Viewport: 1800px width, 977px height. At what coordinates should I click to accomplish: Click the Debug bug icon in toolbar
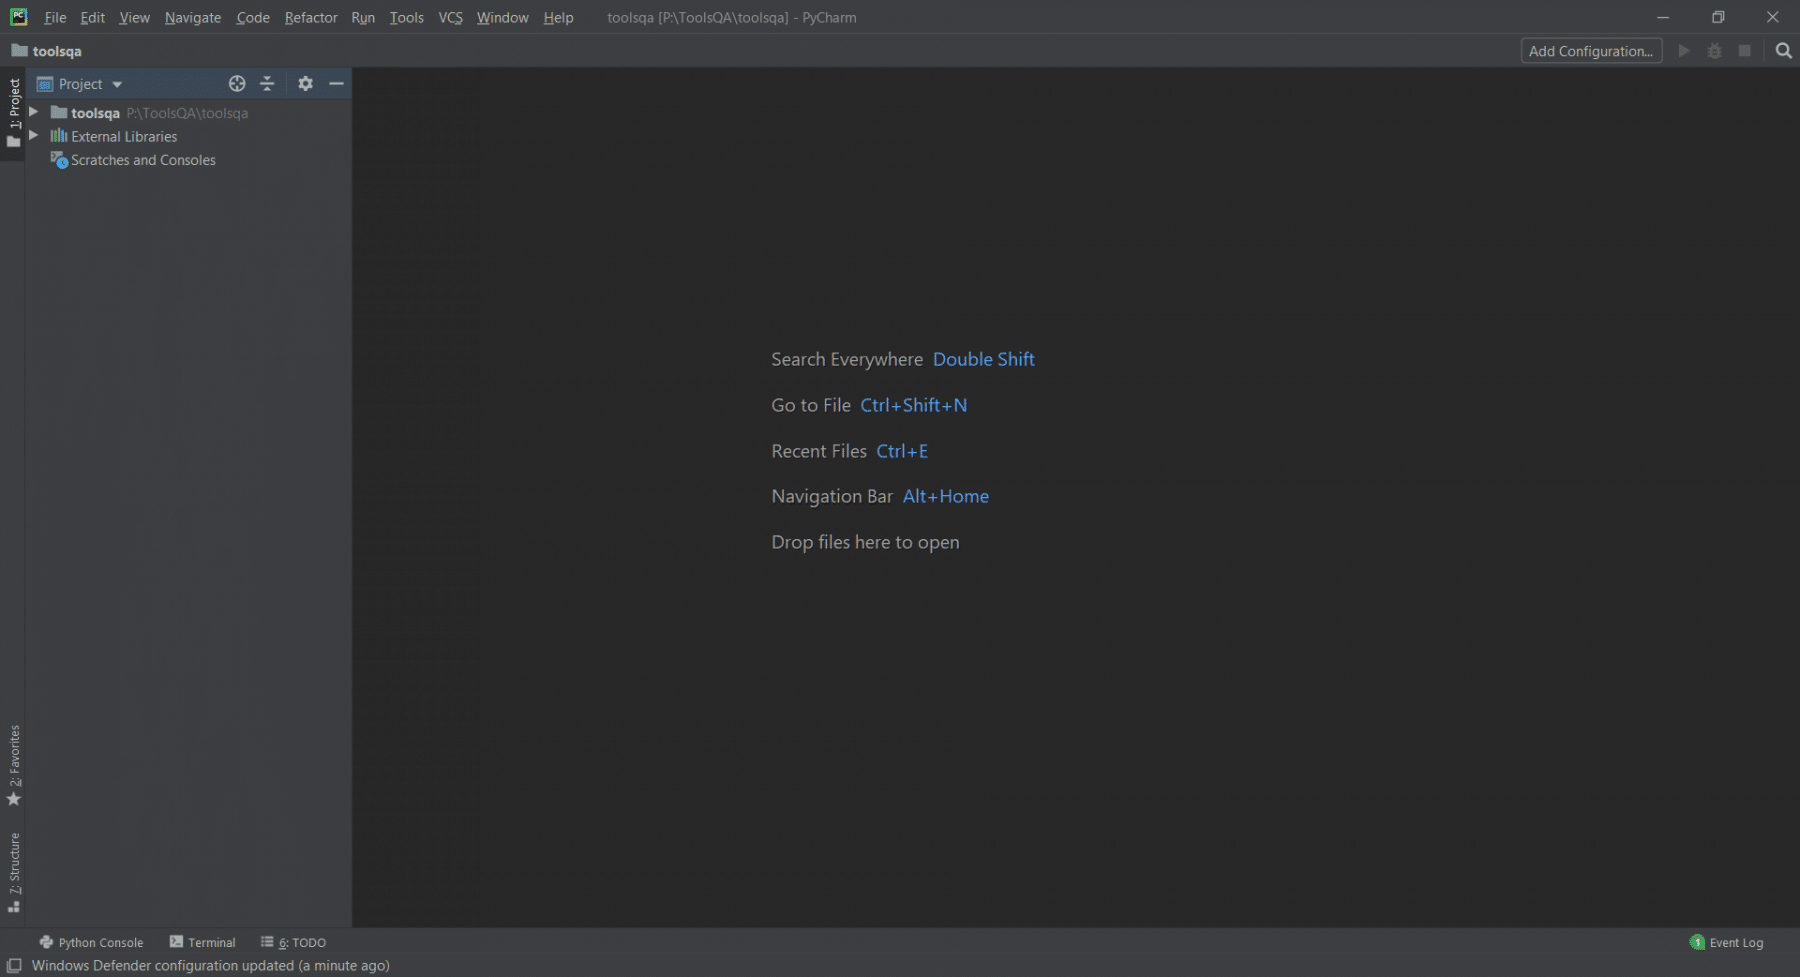(x=1714, y=51)
